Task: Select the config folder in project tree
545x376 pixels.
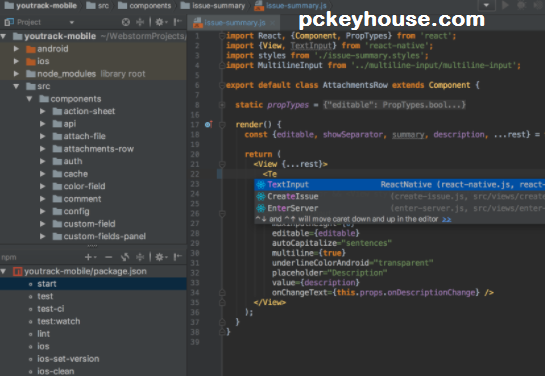Action: click(x=93, y=211)
